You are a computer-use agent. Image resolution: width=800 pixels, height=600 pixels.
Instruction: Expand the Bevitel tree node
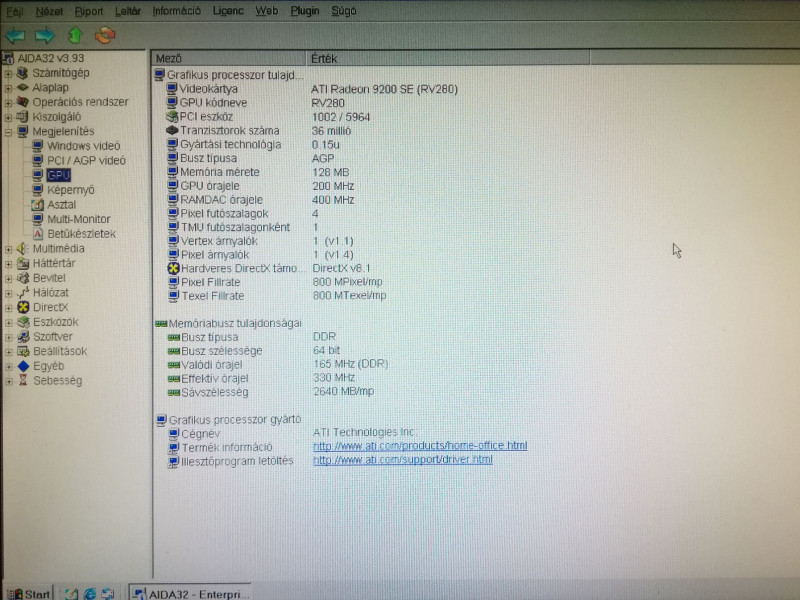(x=8, y=279)
